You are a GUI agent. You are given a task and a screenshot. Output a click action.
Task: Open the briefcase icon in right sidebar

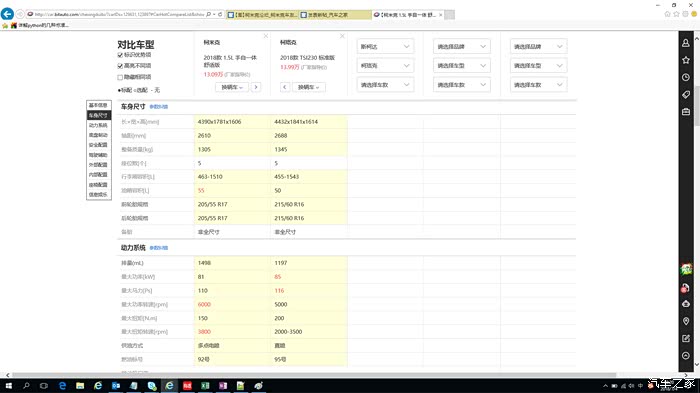pyautogui.click(x=686, y=112)
